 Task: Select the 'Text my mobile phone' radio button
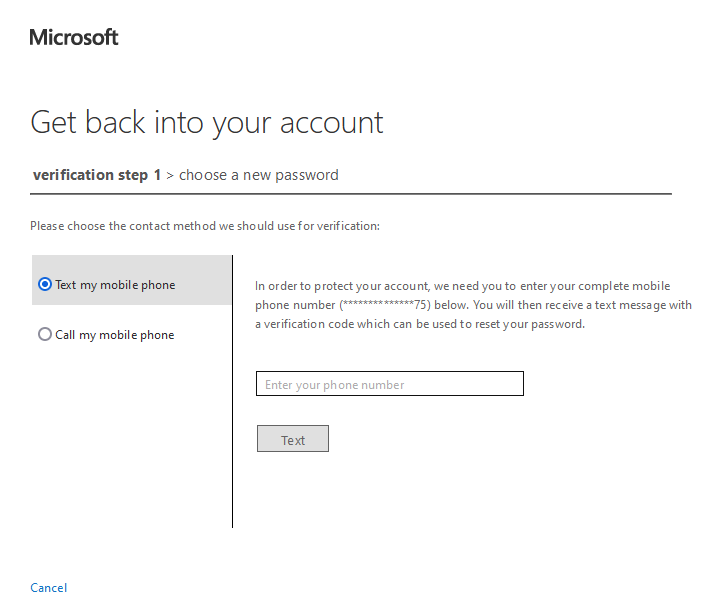point(44,285)
